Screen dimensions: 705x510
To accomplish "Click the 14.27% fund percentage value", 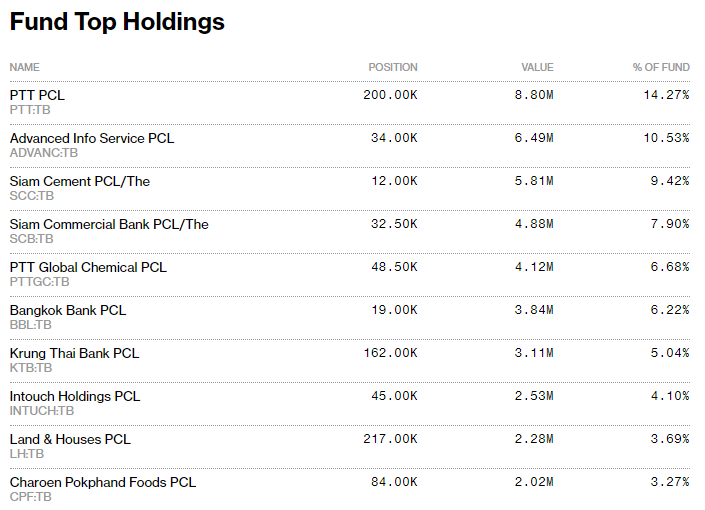I will (666, 95).
